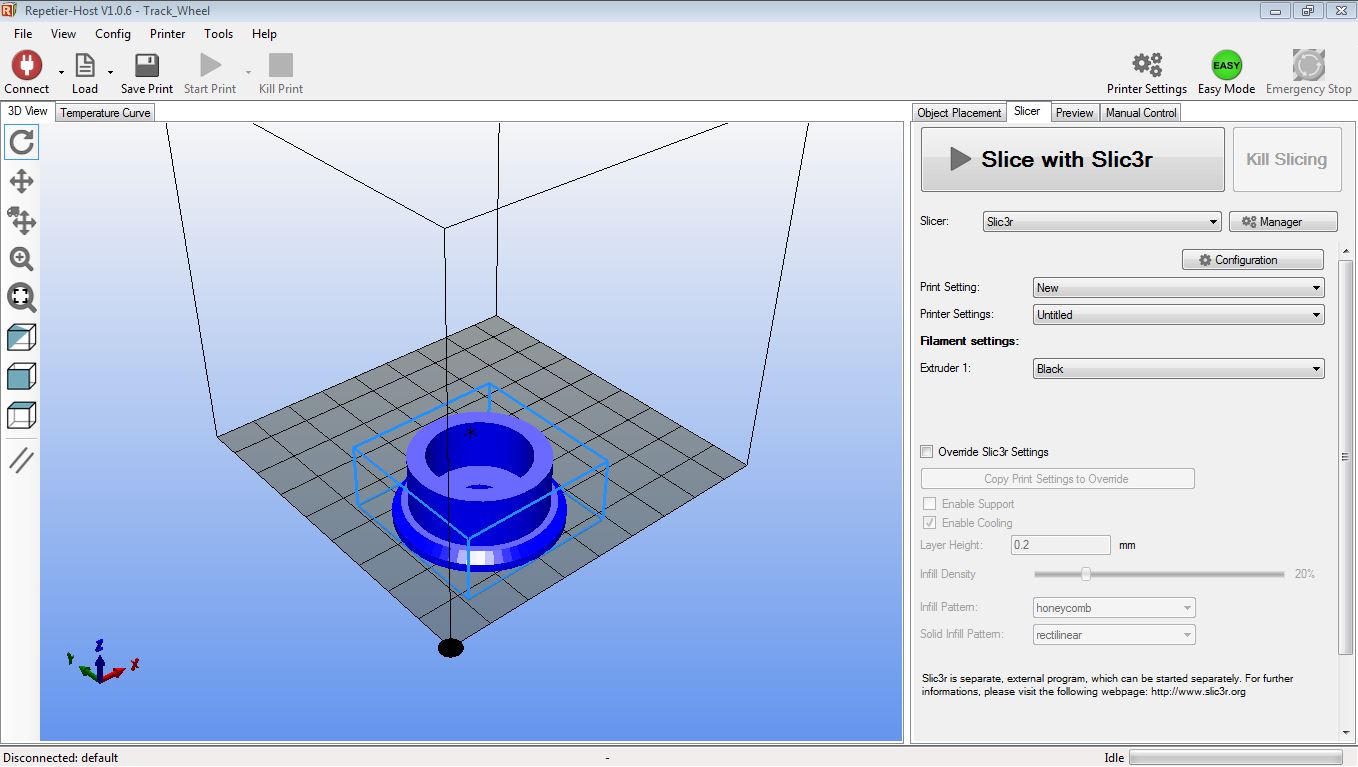Expand the Load dropdown arrow
1358x767 pixels.
[110, 72]
